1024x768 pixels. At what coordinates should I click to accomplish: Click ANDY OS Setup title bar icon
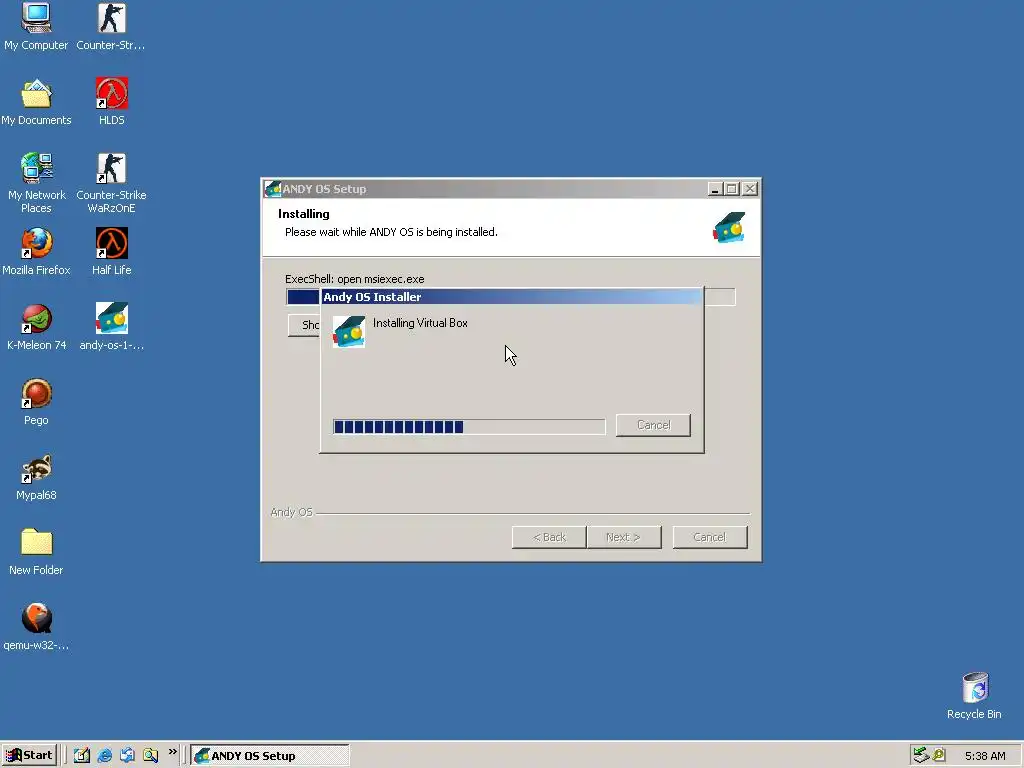point(272,189)
